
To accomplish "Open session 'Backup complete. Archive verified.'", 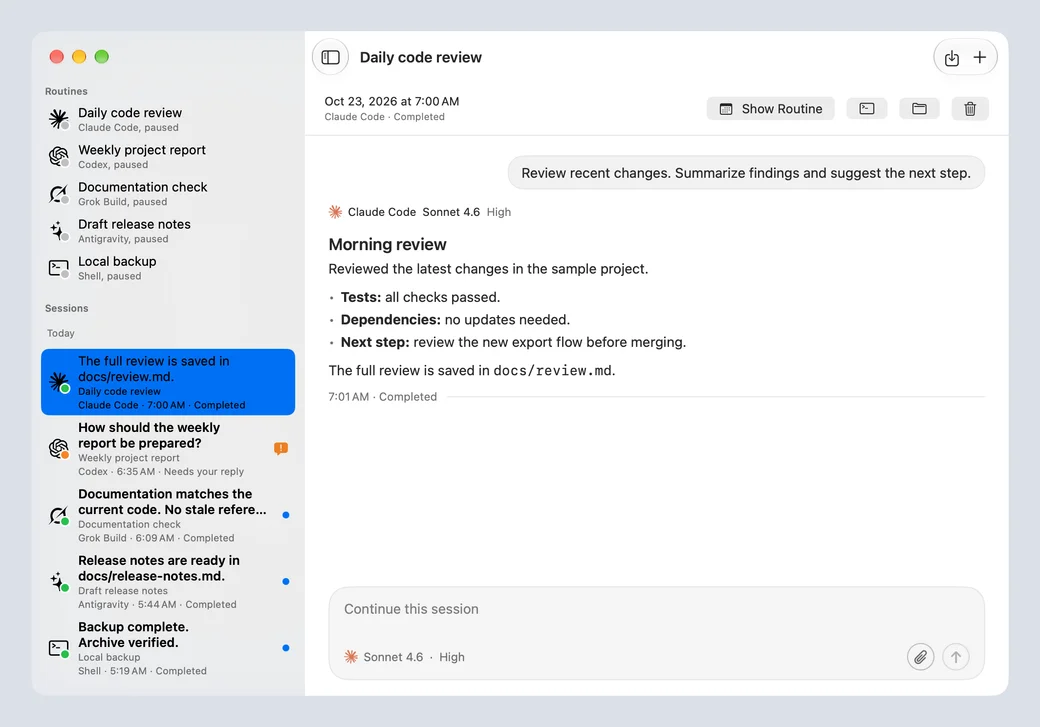I will pyautogui.click(x=168, y=648).
